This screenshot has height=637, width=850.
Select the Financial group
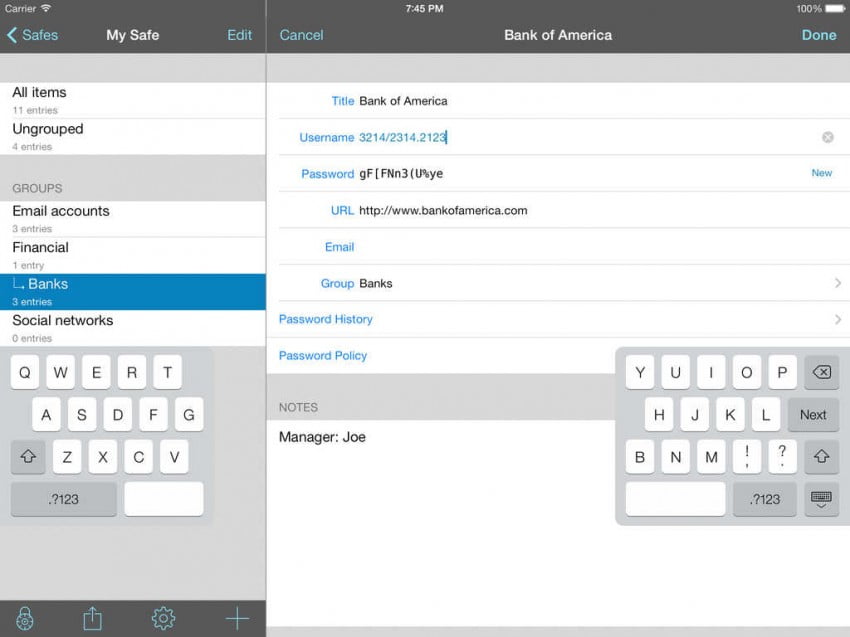pos(133,255)
